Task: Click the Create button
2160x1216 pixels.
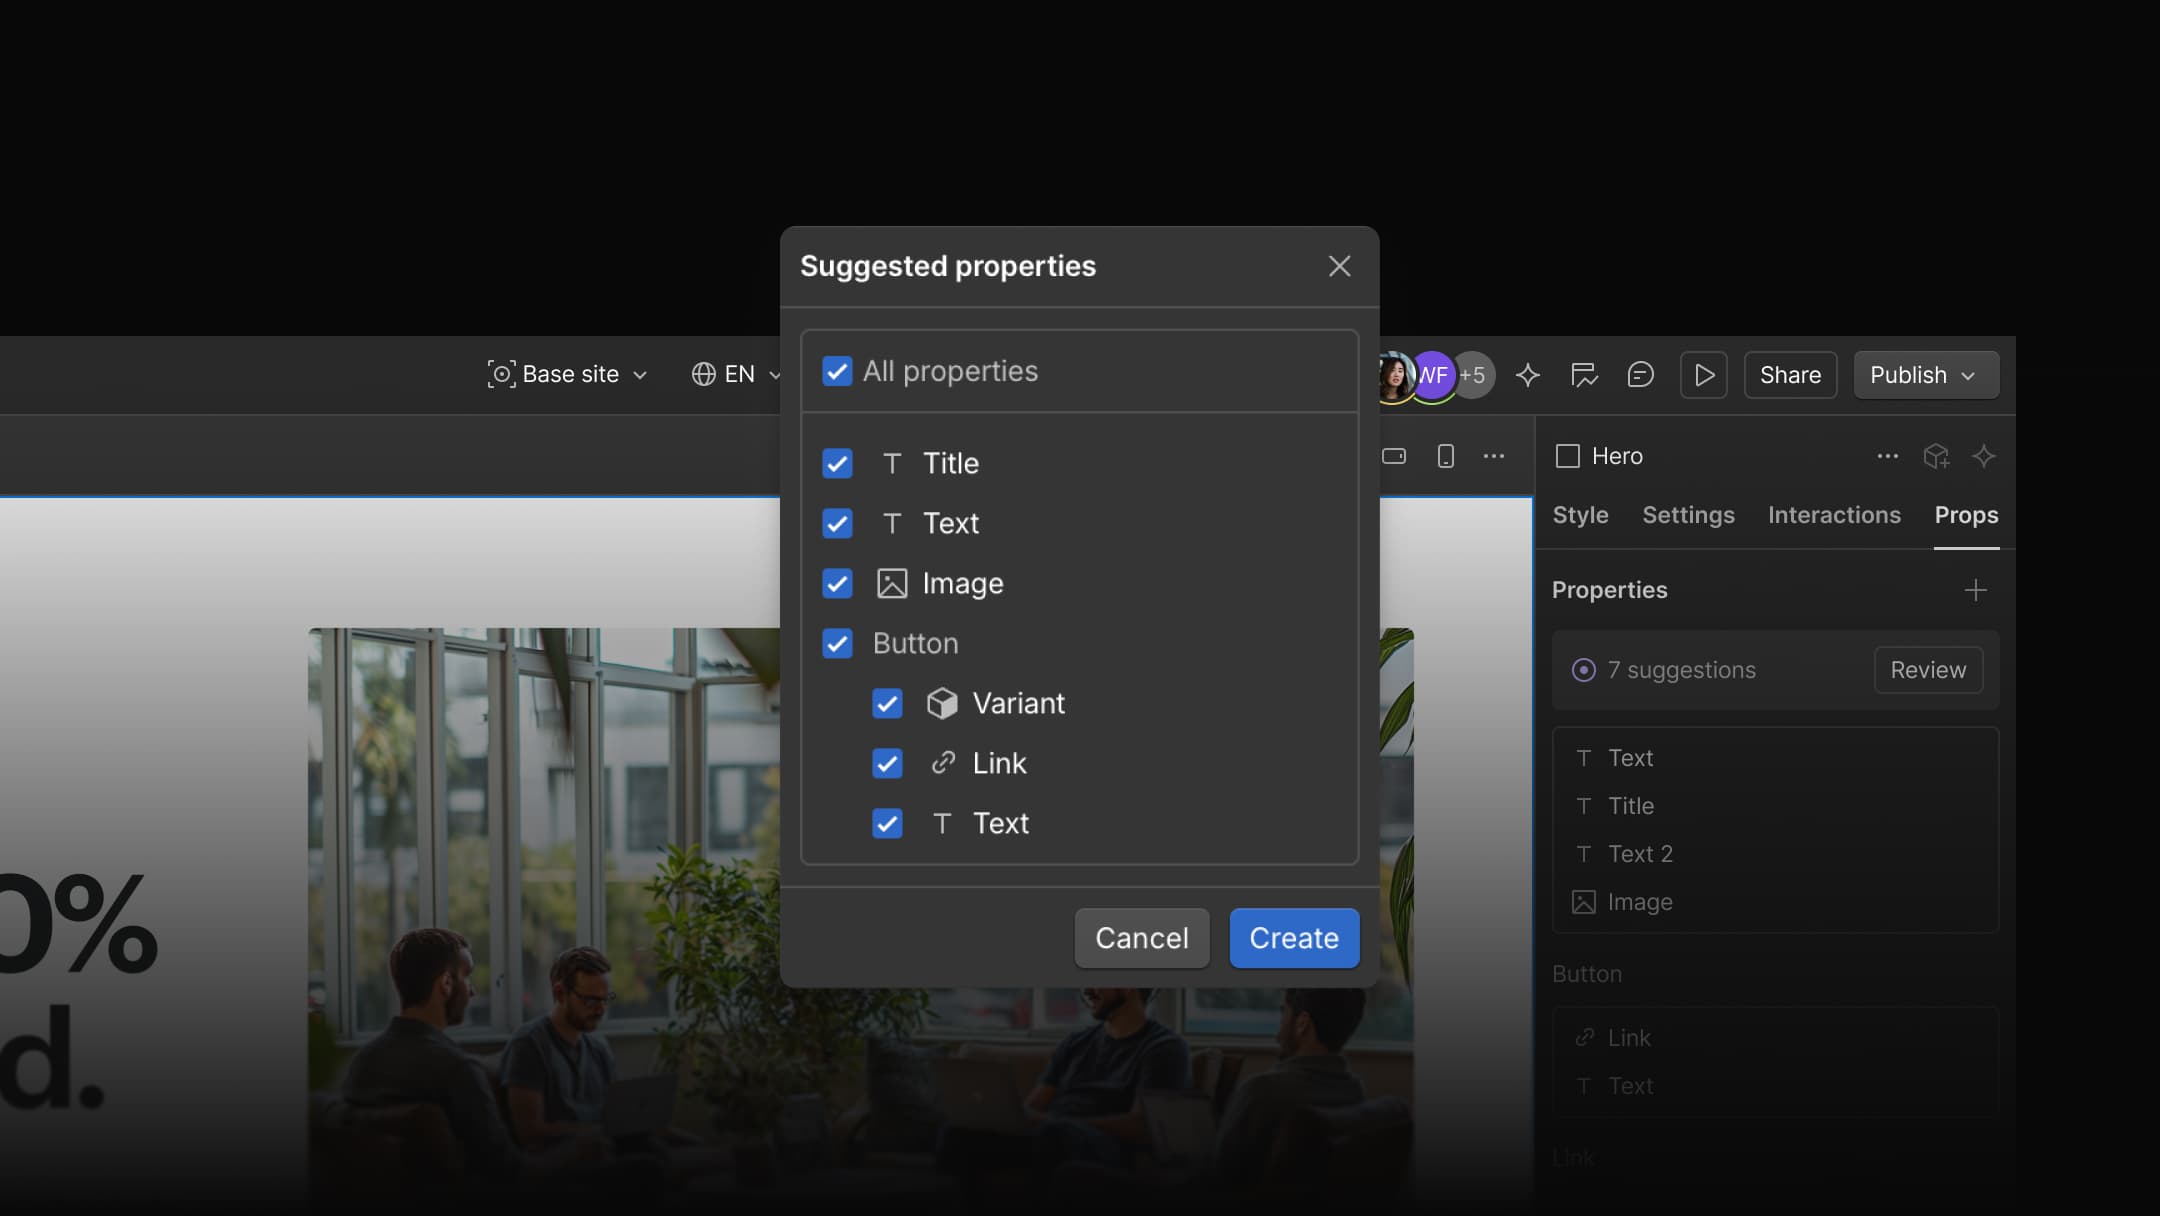Action: point(1293,938)
